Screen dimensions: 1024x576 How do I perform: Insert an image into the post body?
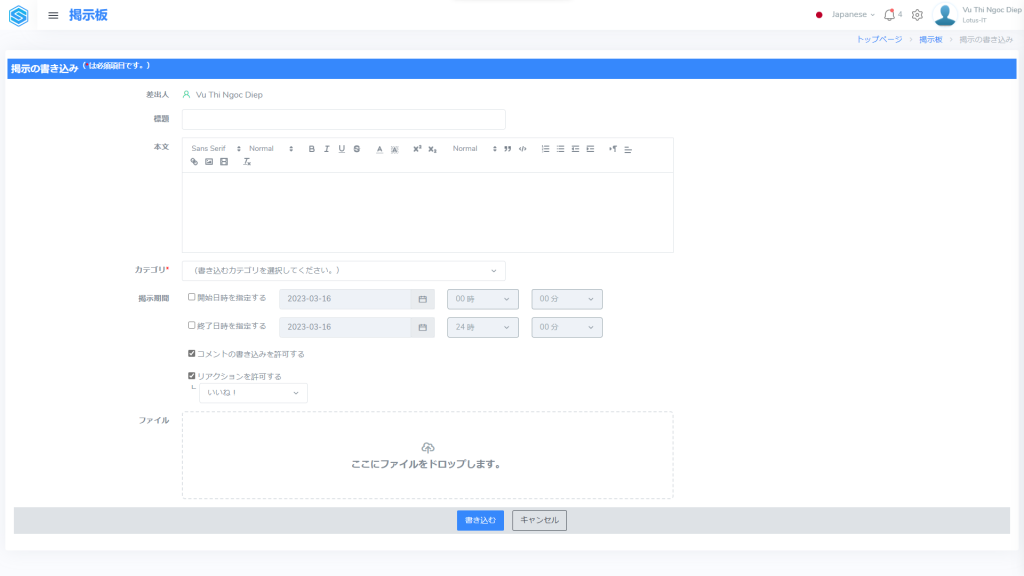click(x=209, y=161)
